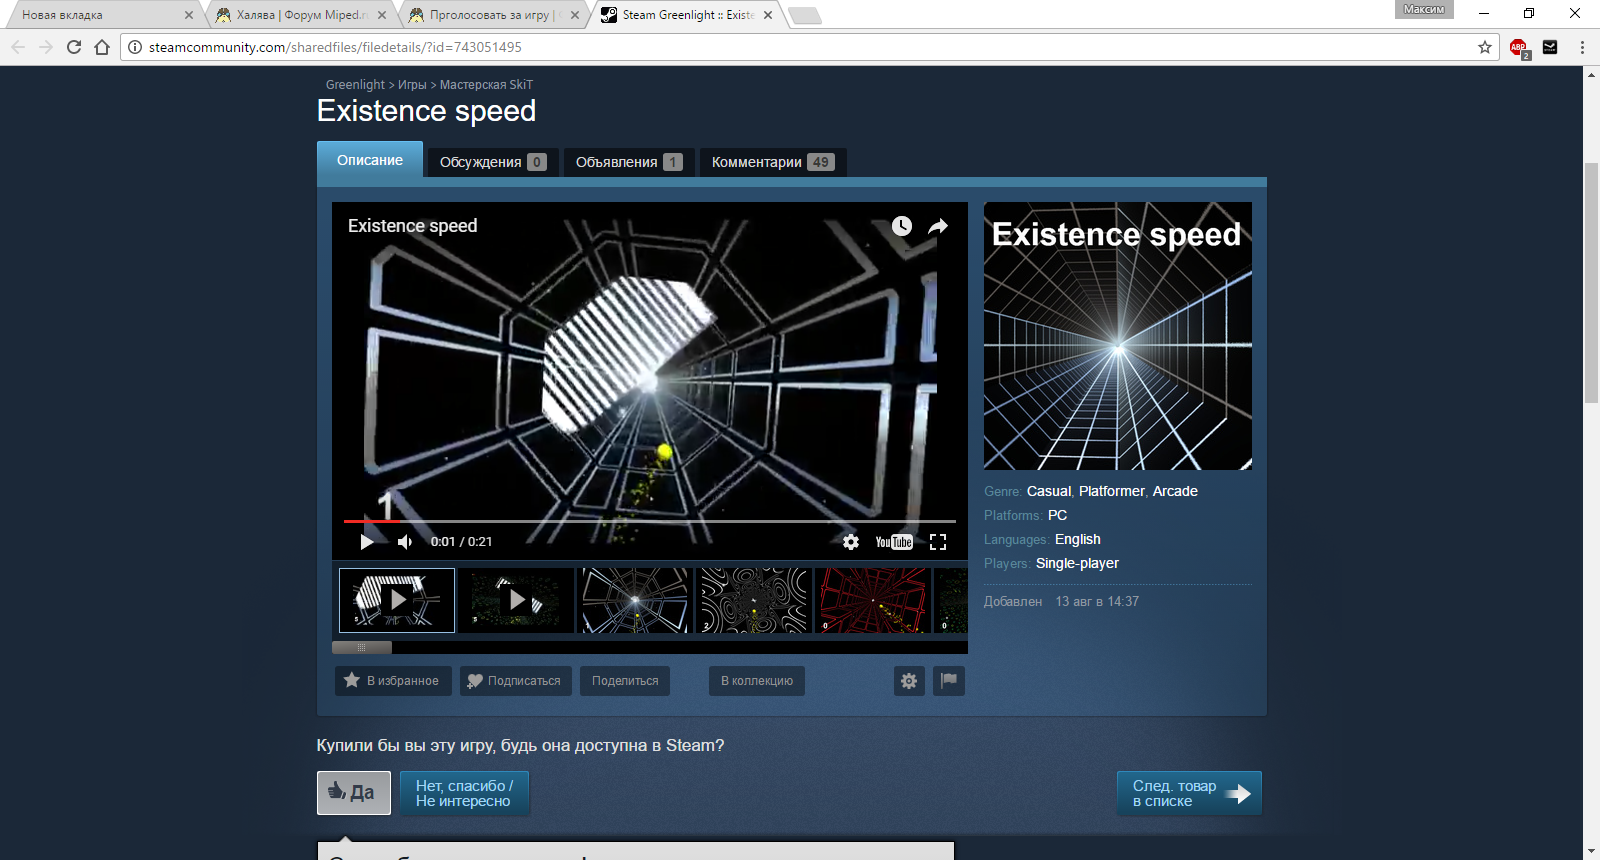1600x860 pixels.
Task: Close the Steam Greenlight tab
Action: click(x=768, y=15)
